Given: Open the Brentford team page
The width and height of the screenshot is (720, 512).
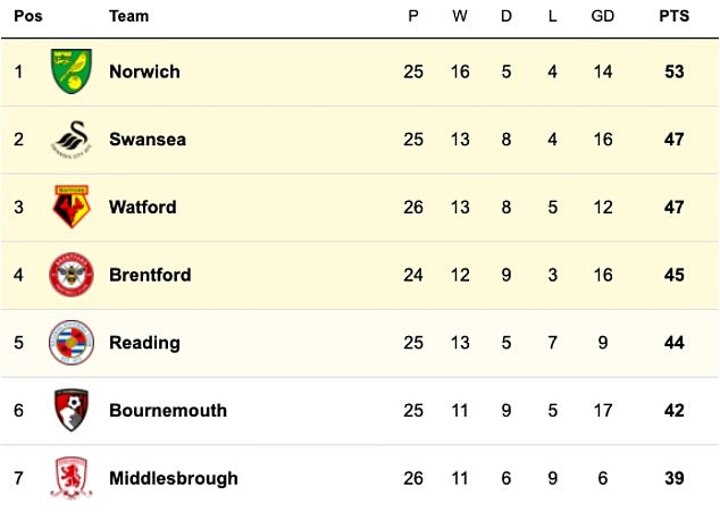Looking at the screenshot, I should 150,275.
